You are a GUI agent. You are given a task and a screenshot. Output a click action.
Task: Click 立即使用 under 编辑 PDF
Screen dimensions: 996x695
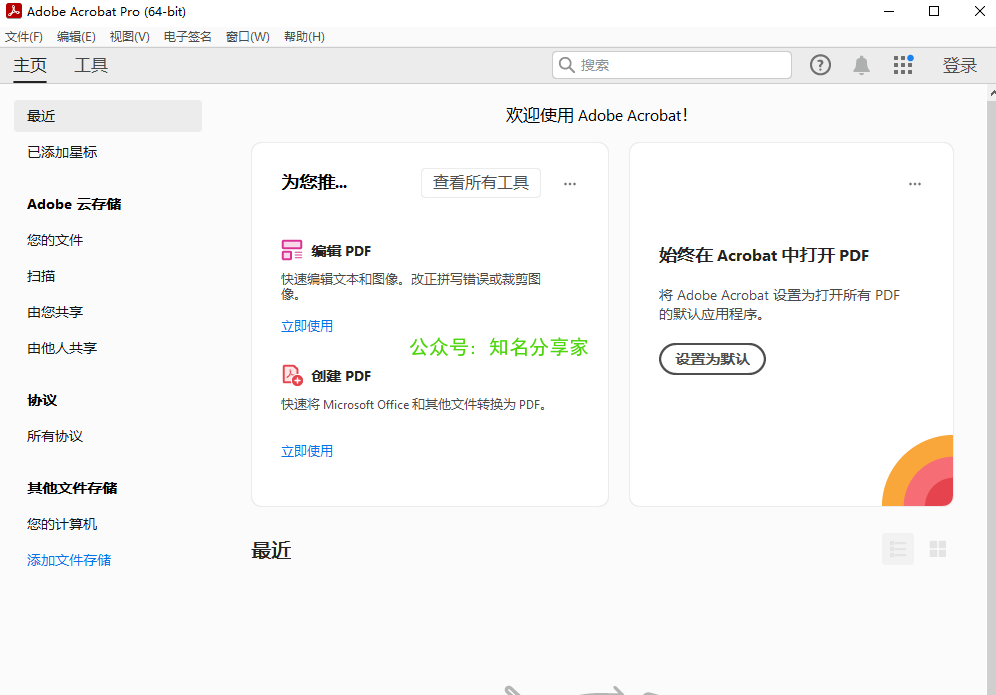[x=307, y=326]
